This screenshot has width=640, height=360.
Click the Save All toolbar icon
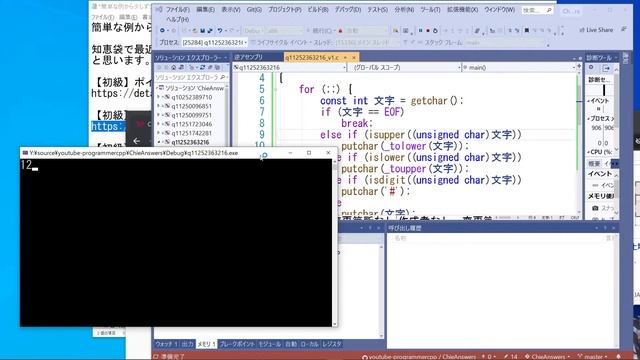pos(210,31)
